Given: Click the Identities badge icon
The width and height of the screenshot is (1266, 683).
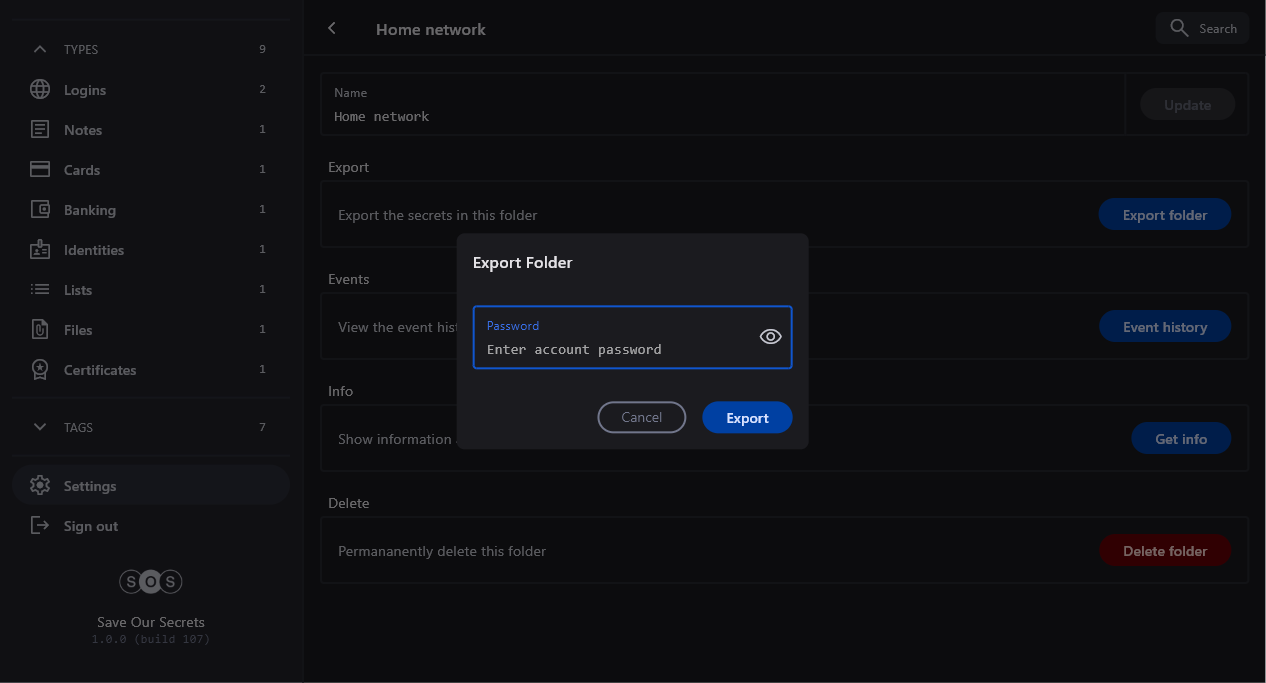Looking at the screenshot, I should [40, 250].
